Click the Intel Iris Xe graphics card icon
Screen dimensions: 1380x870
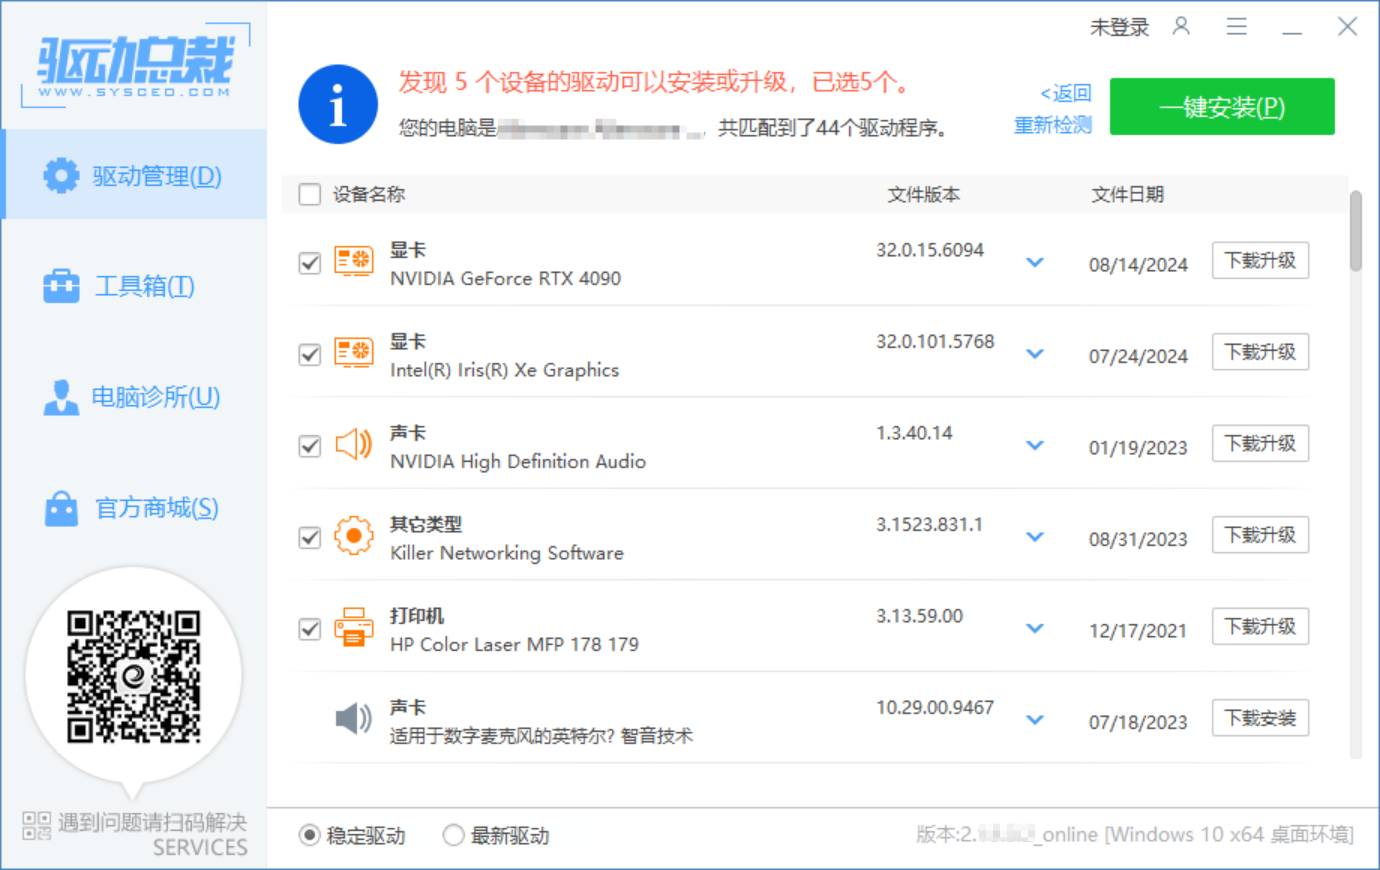[353, 352]
